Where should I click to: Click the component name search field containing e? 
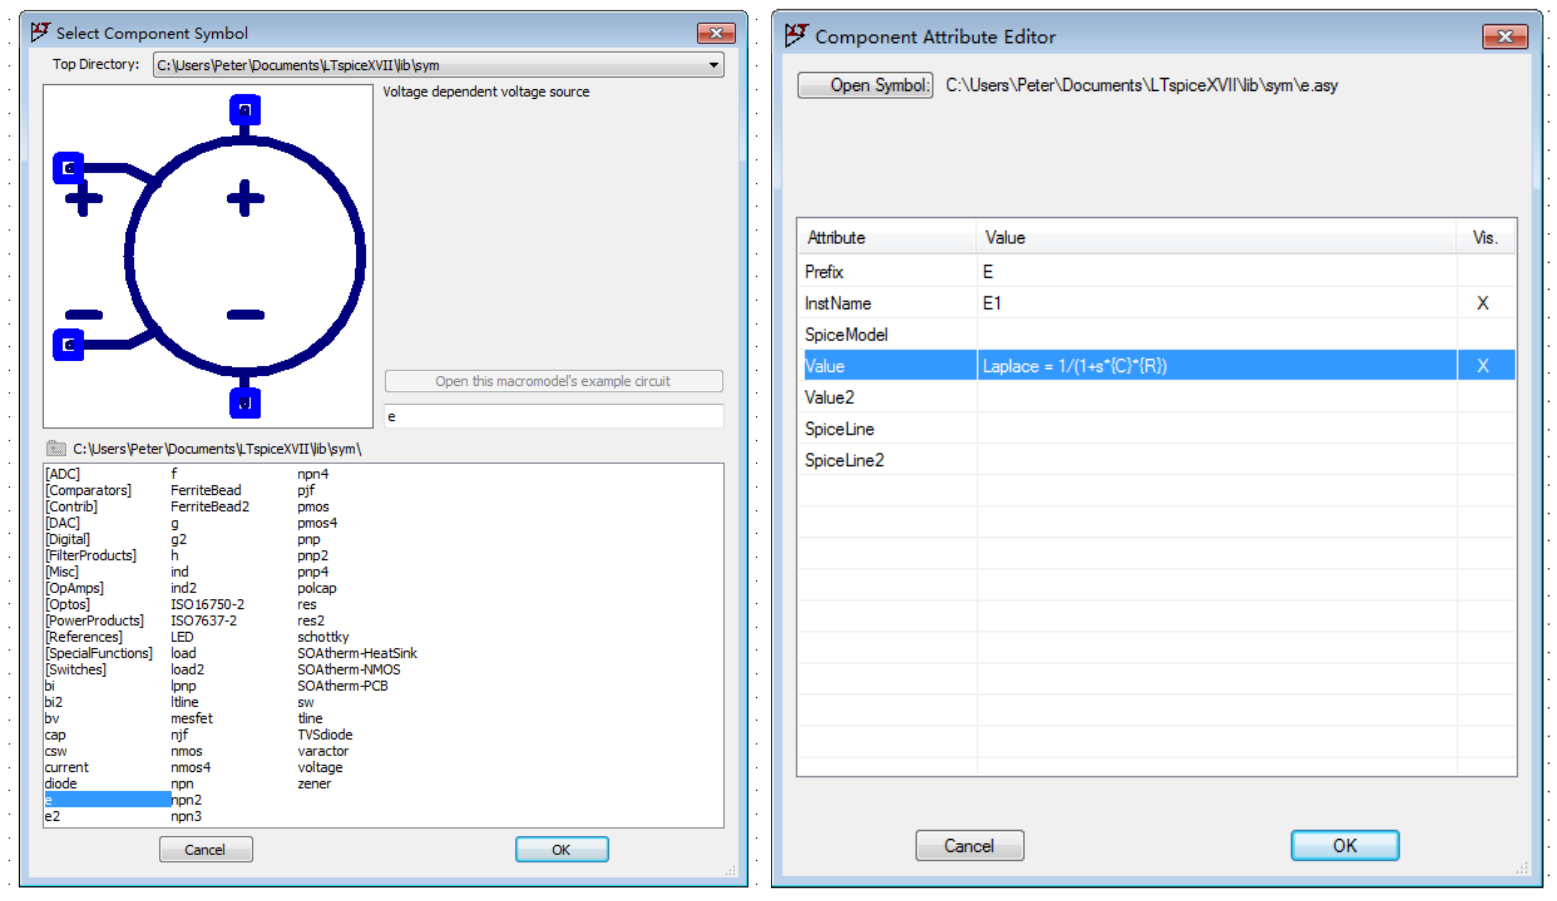[x=553, y=416]
